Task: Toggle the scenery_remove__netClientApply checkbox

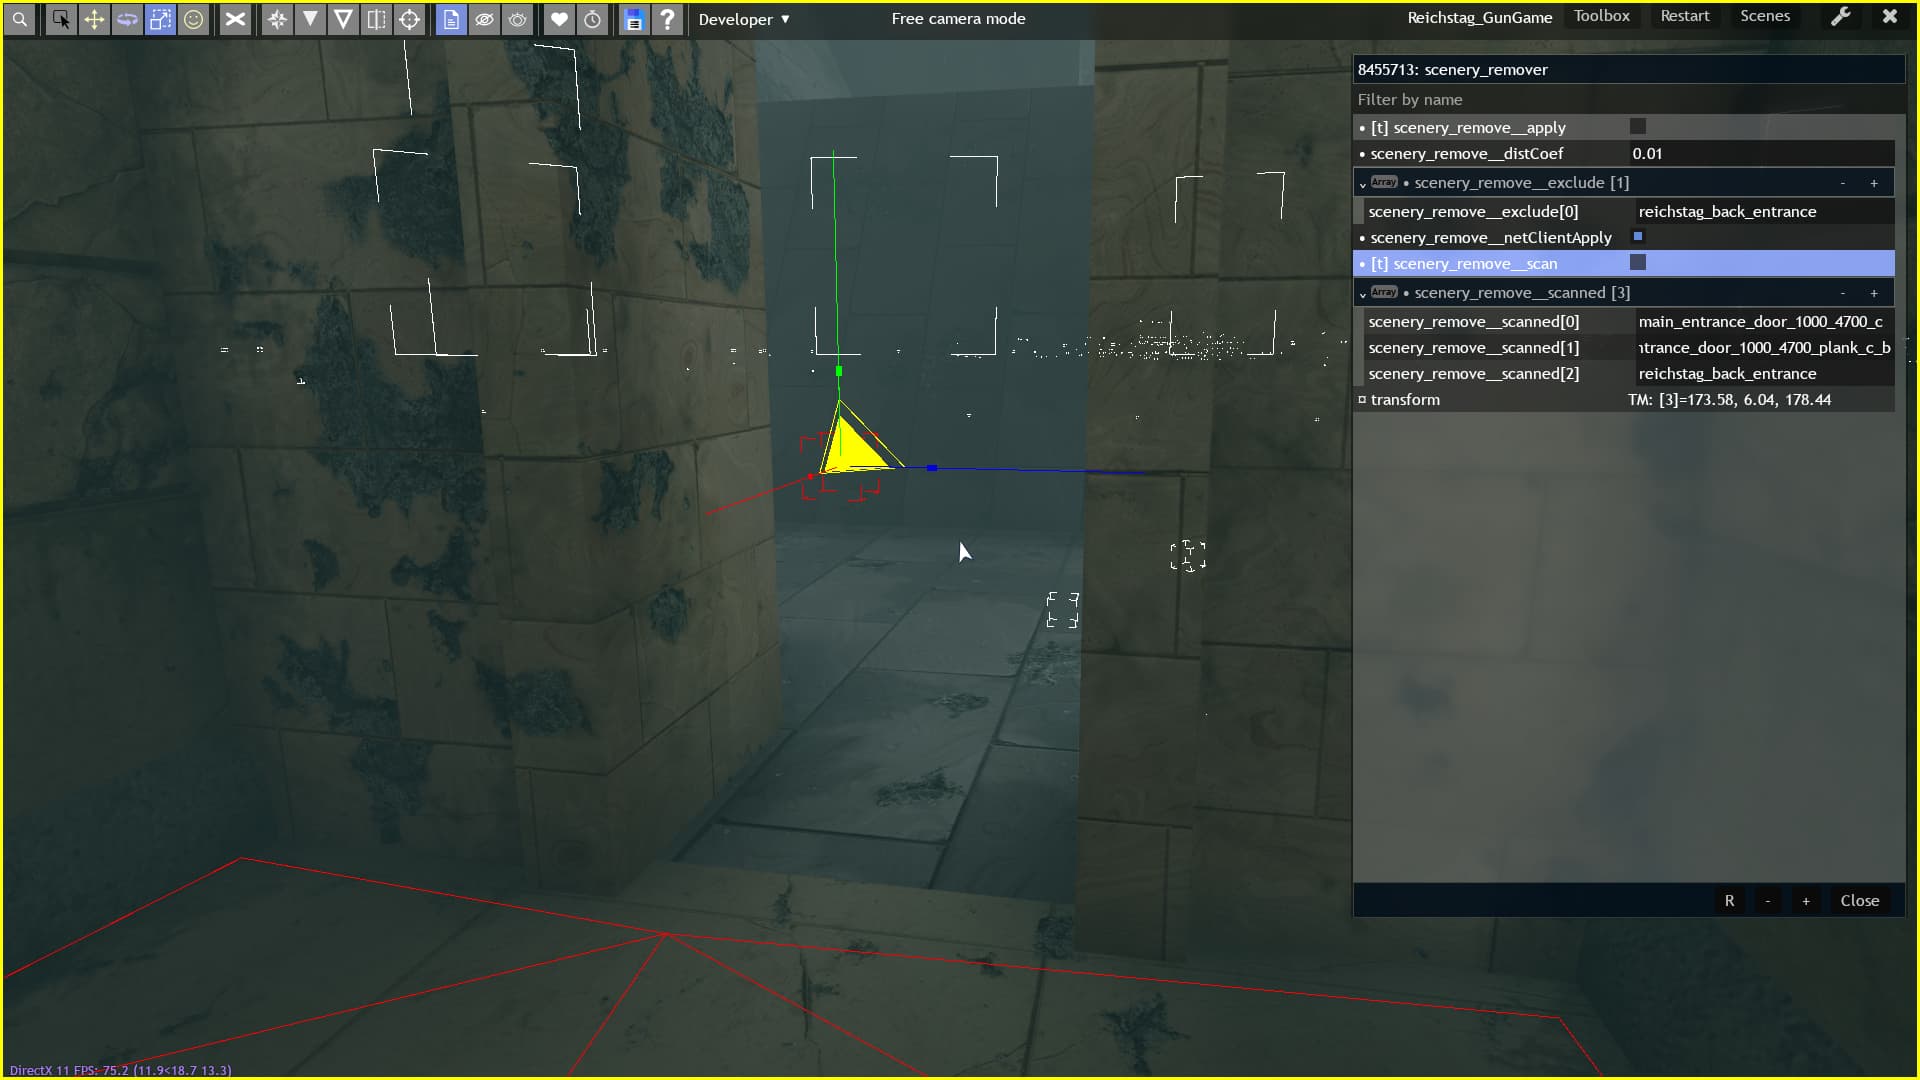Action: 1637,237
